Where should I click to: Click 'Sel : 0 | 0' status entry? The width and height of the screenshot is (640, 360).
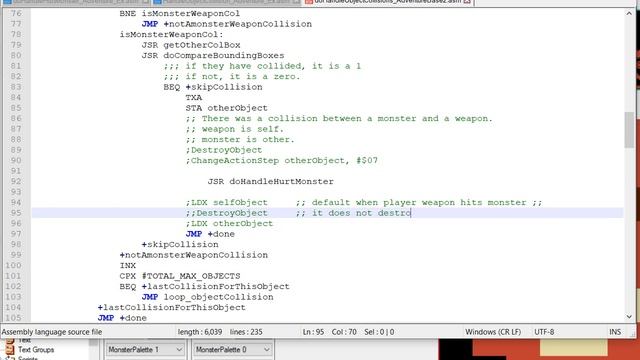pos(379,332)
